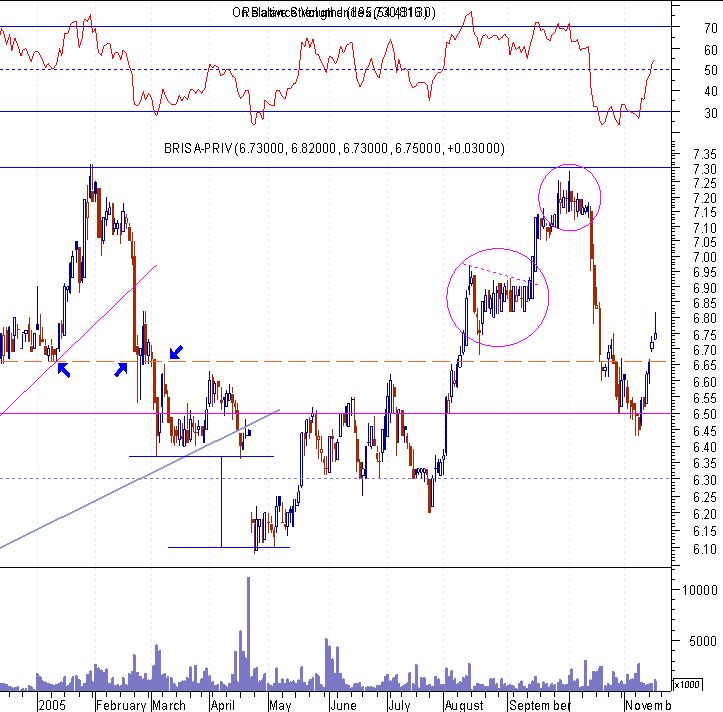Image resolution: width=723 pixels, height=712 pixels.
Task: Click the March date axis label
Action: pos(169,705)
